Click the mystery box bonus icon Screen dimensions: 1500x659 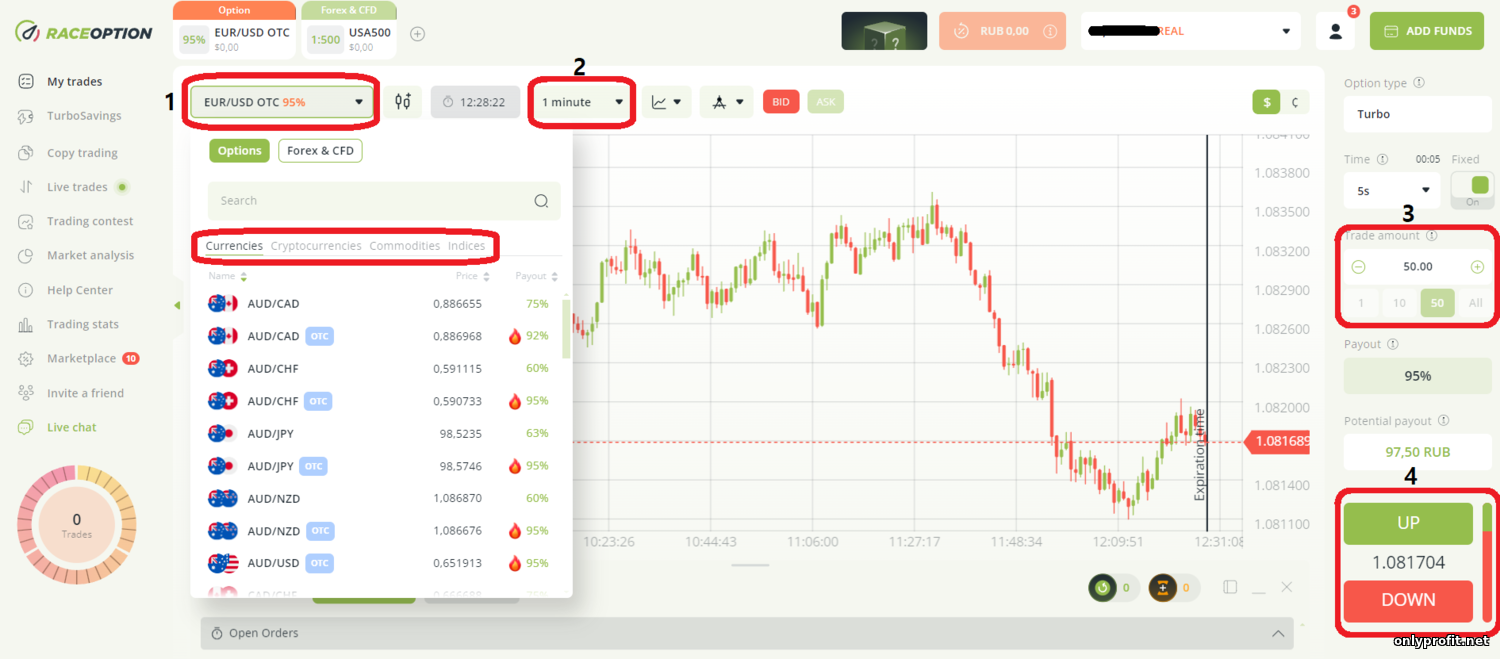tap(884, 31)
